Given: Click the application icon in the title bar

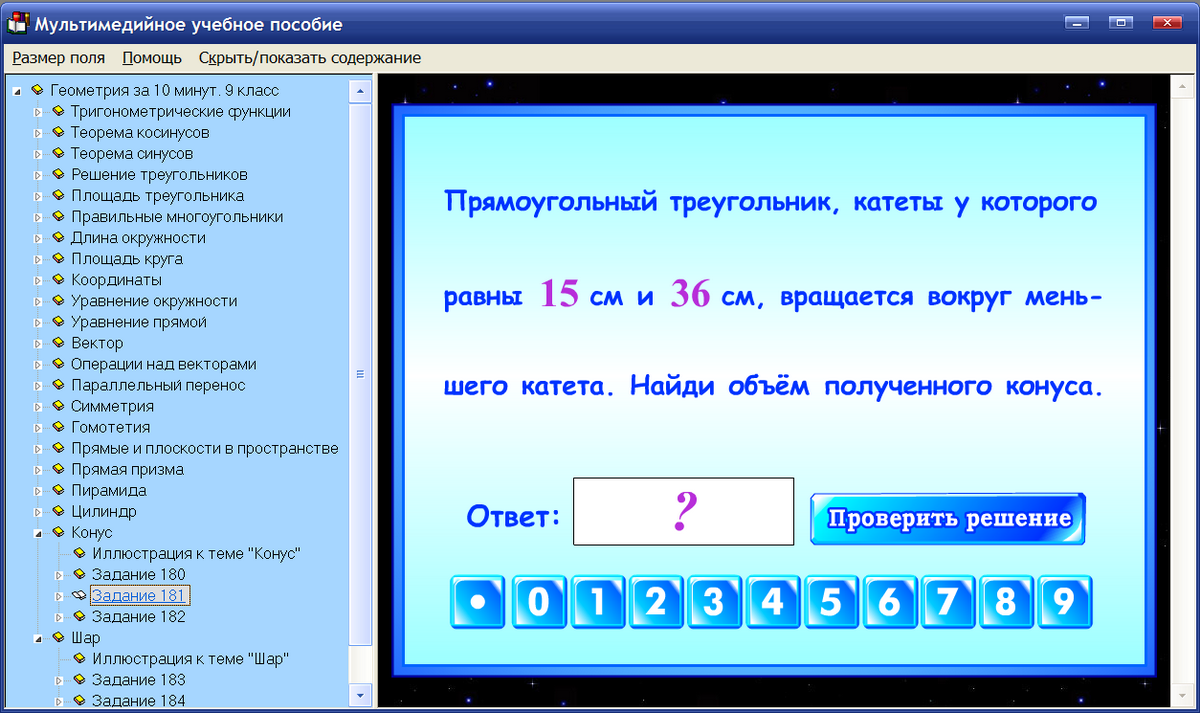Looking at the screenshot, I should click(16, 23).
